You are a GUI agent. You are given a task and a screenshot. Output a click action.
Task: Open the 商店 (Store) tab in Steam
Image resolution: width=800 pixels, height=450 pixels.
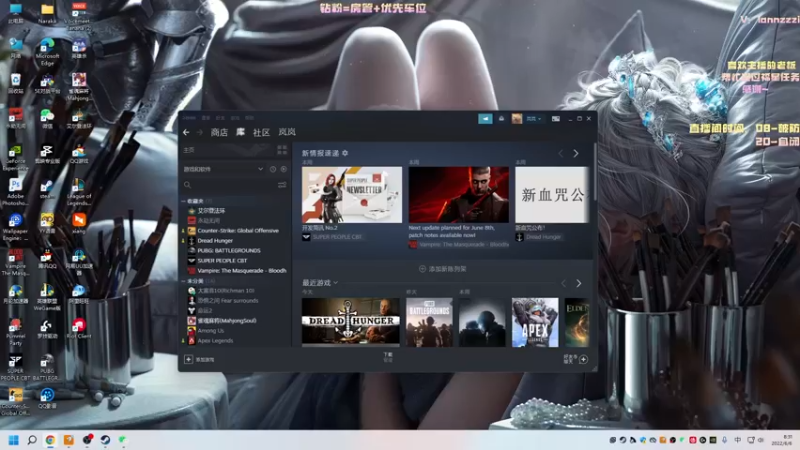tap(219, 132)
